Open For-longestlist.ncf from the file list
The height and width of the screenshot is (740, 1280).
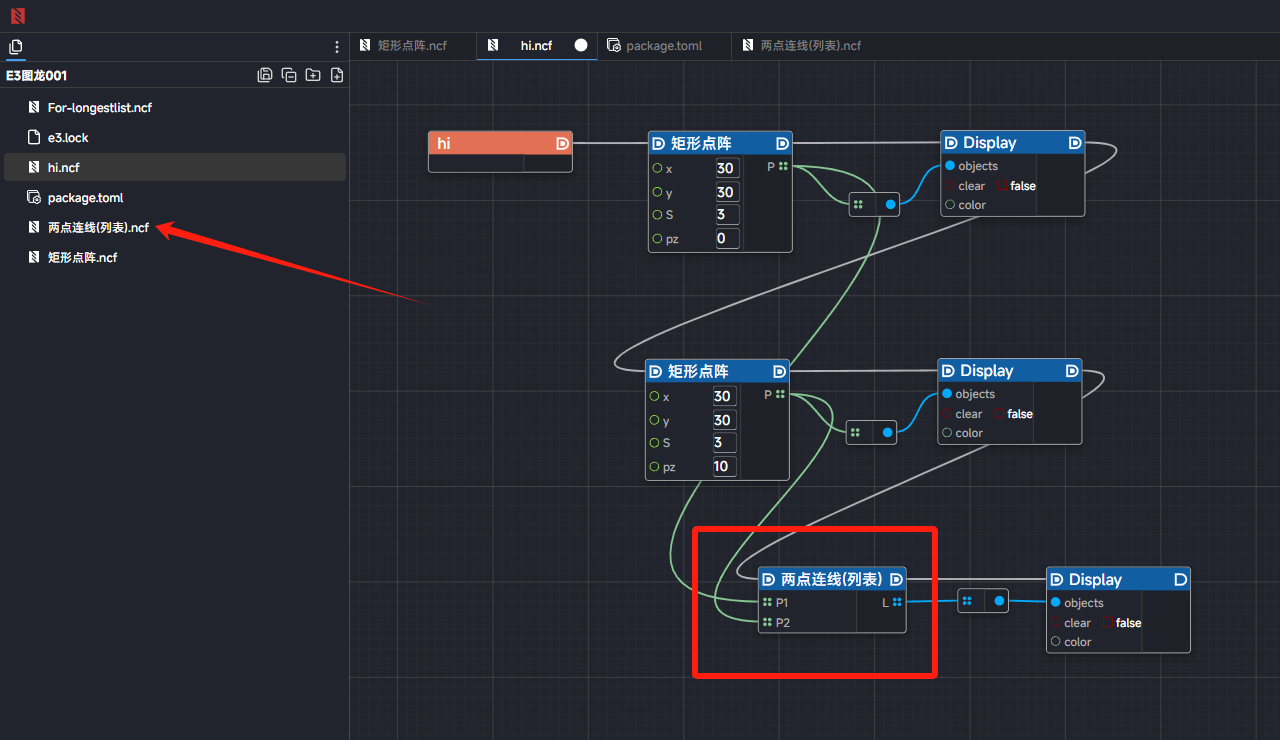(99, 108)
